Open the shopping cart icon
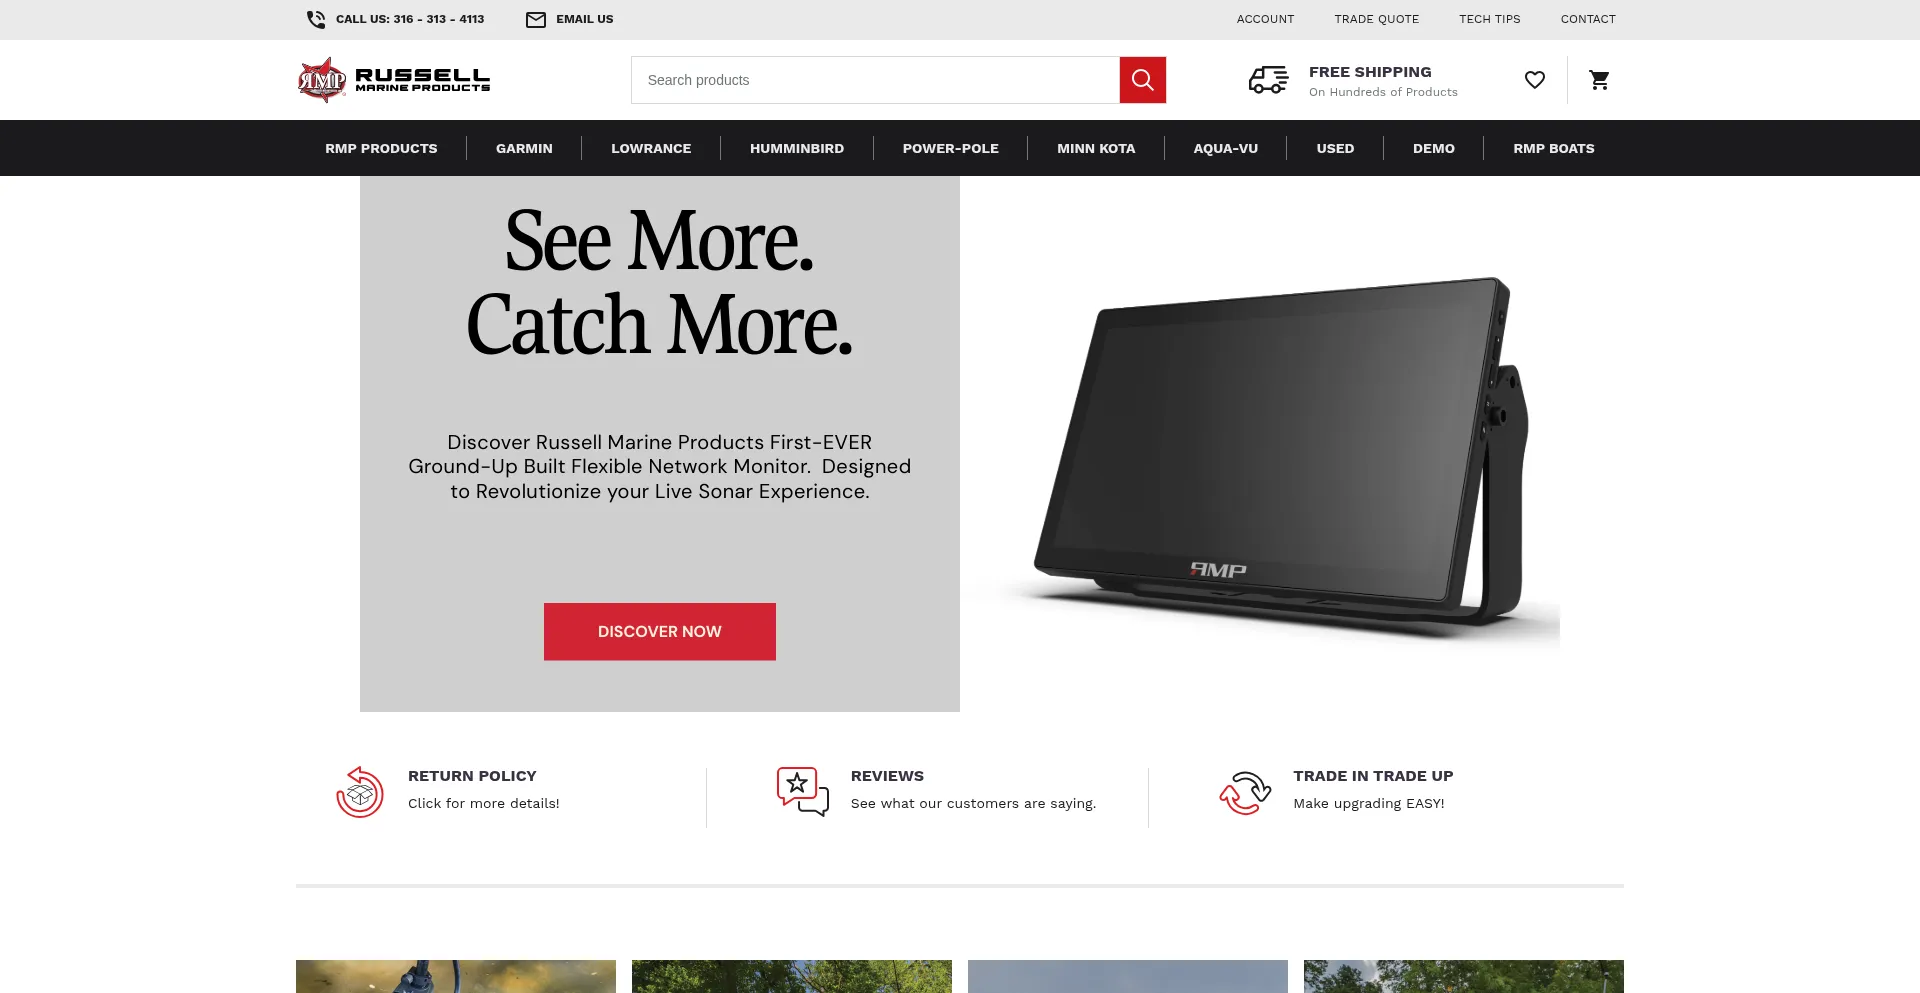The height and width of the screenshot is (993, 1920). click(1600, 80)
